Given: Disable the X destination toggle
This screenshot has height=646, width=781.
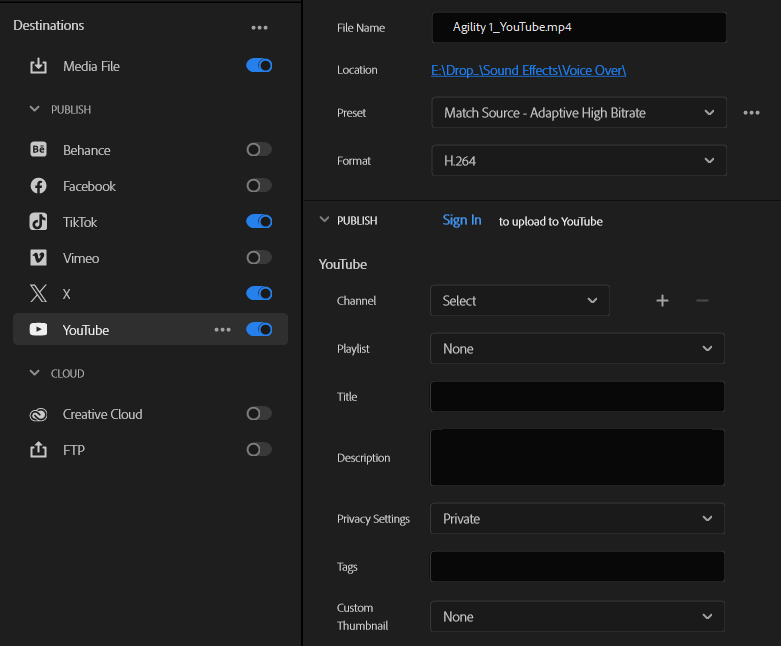Looking at the screenshot, I should click(x=259, y=293).
